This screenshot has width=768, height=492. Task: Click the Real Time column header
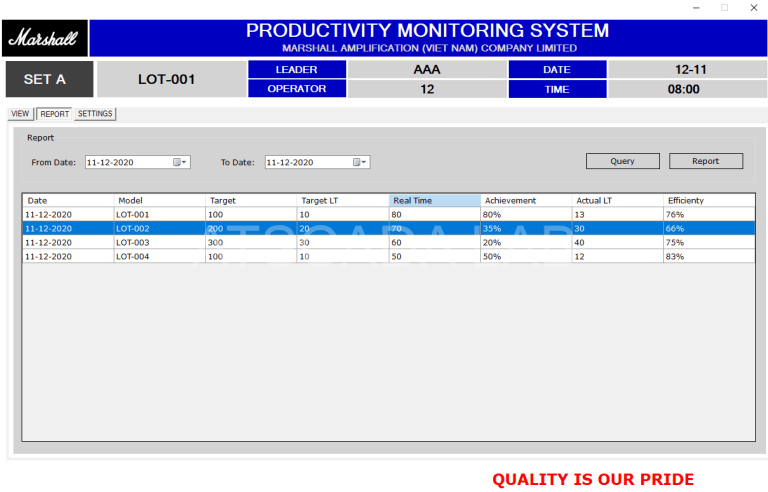click(x=435, y=200)
